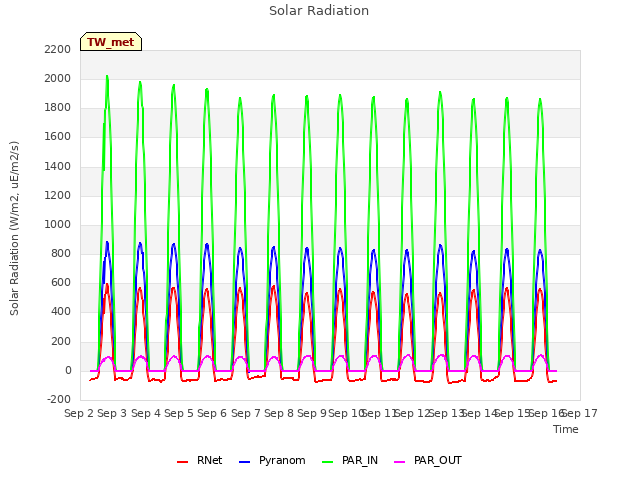Click the 600 y-axis tick label
The image size is (640, 480).
click(x=61, y=283)
